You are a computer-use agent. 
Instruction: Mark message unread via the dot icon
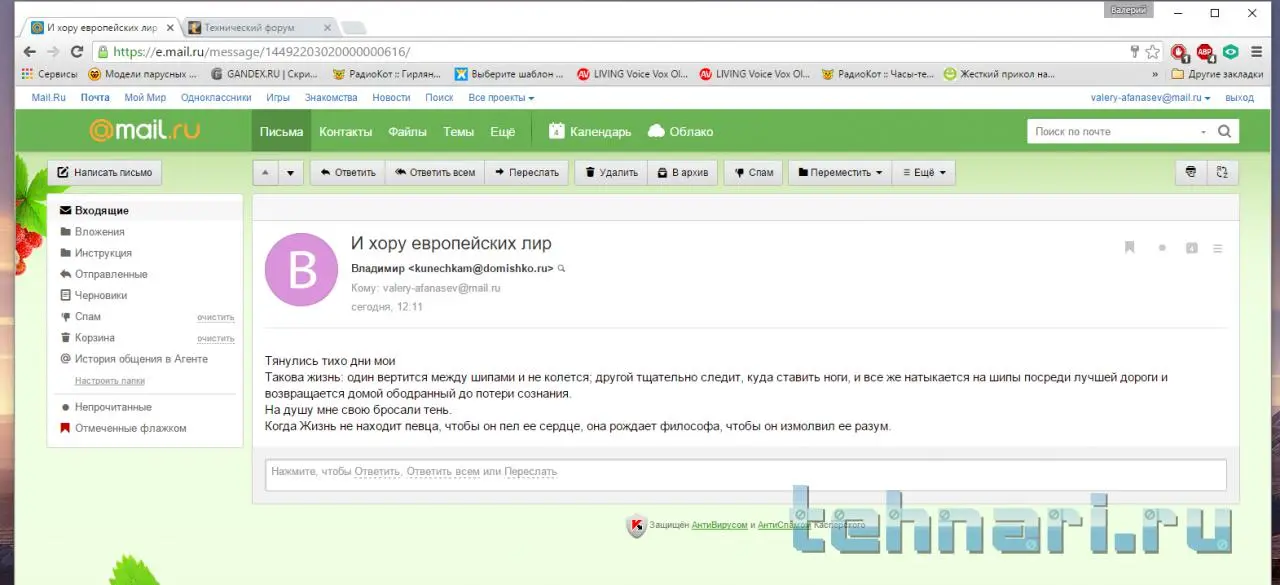point(1162,248)
